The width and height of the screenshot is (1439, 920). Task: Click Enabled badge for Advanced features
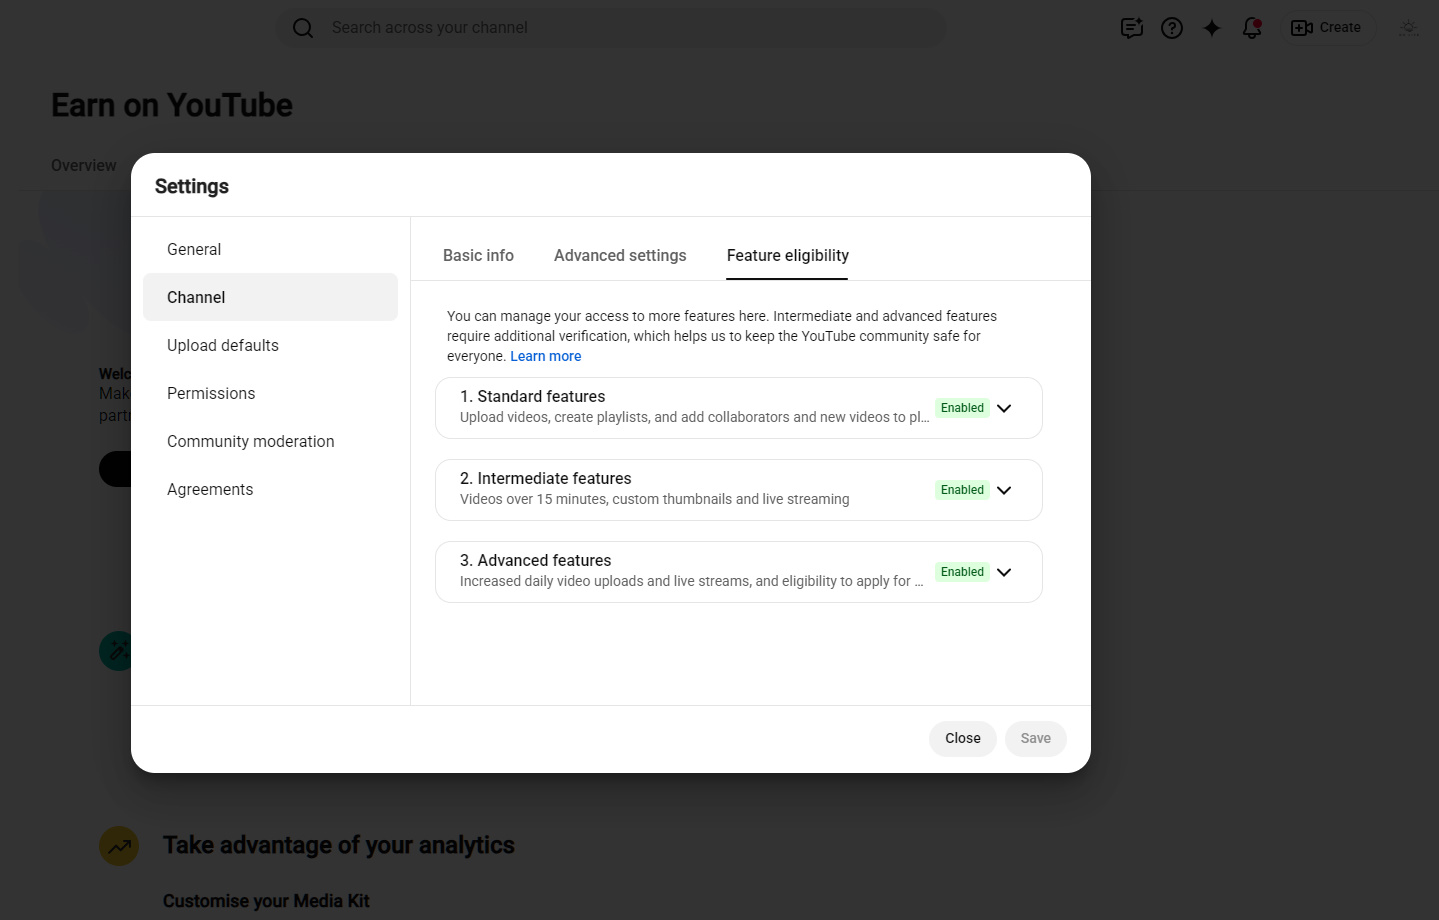point(962,572)
